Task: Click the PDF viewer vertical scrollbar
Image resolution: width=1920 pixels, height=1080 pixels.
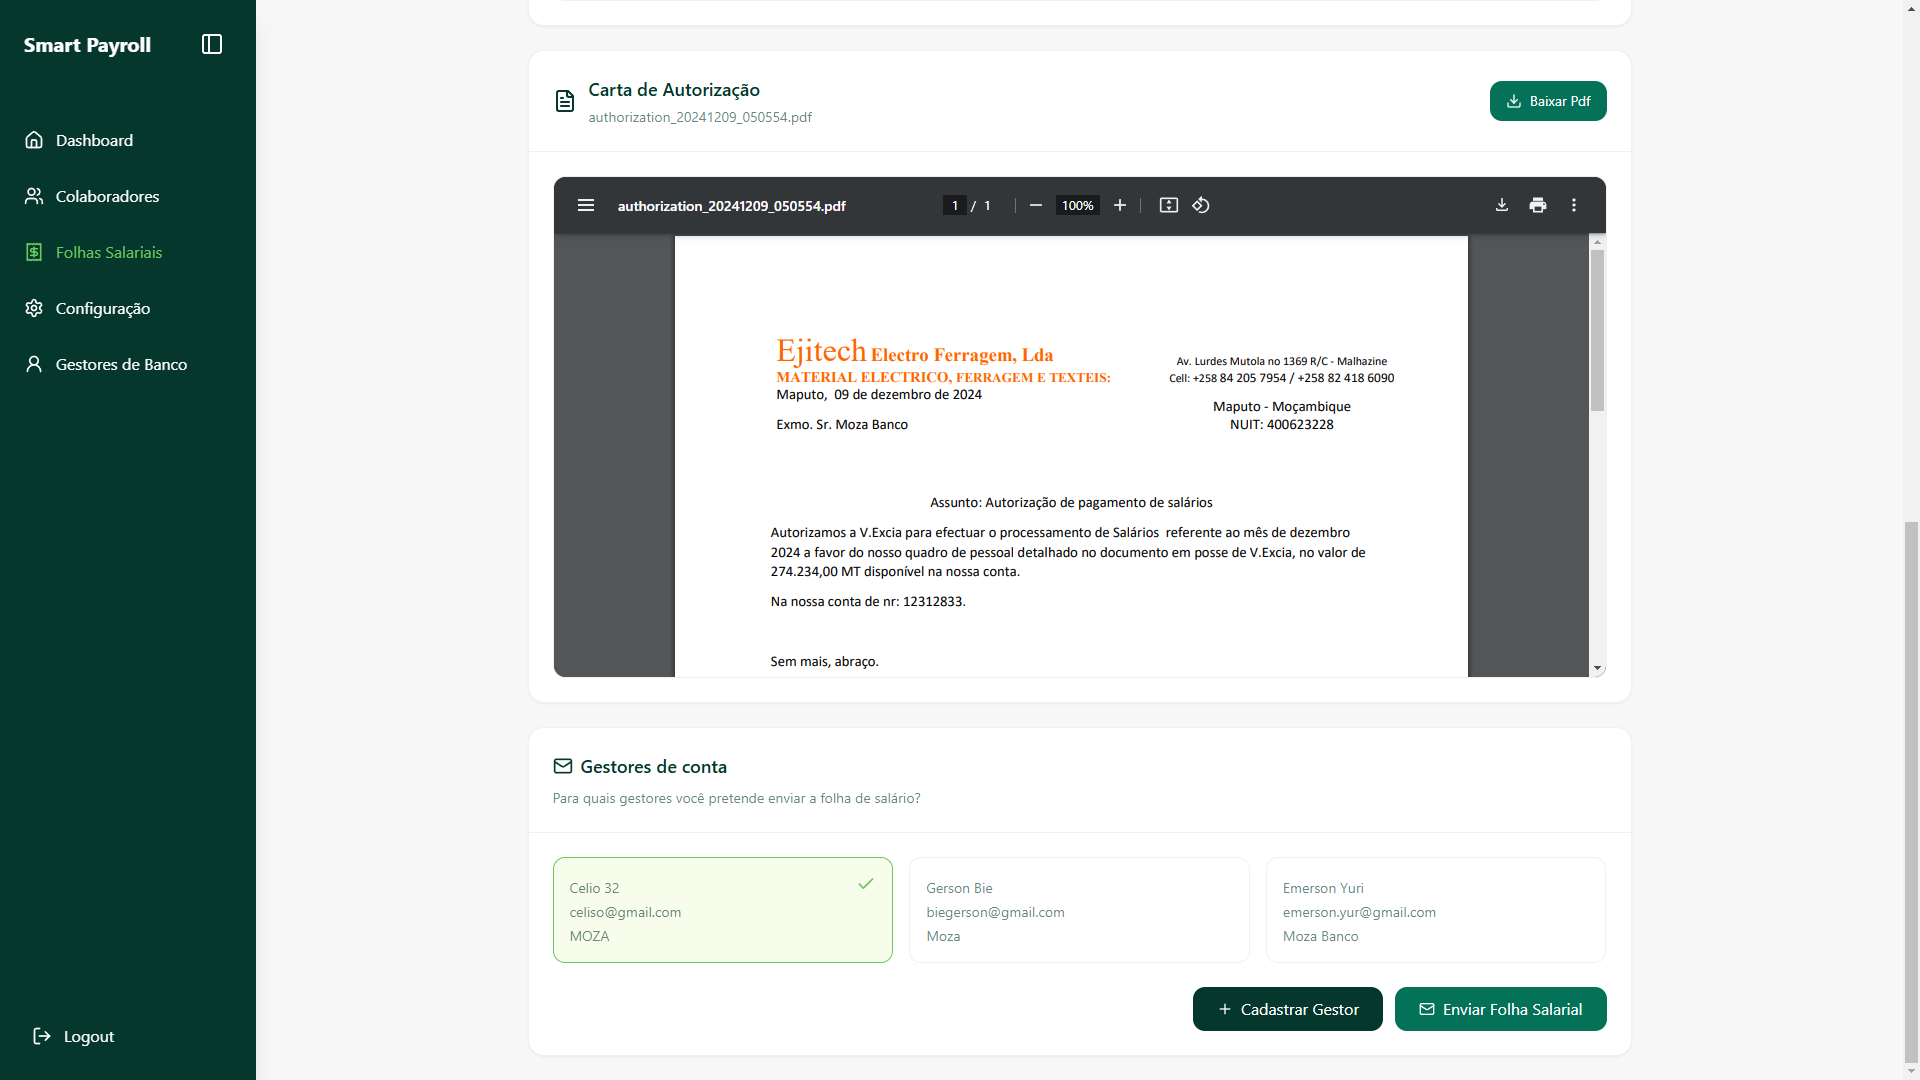Action: click(1597, 330)
